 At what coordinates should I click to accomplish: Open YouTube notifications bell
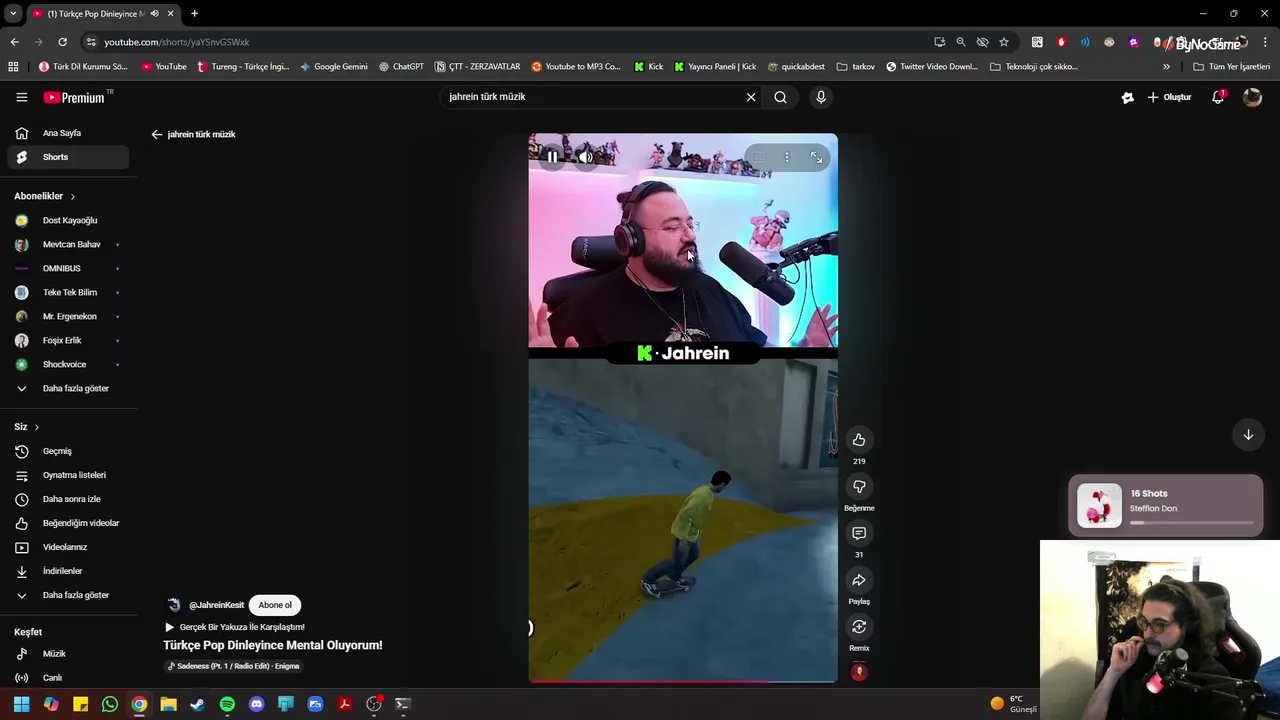[x=1218, y=97]
